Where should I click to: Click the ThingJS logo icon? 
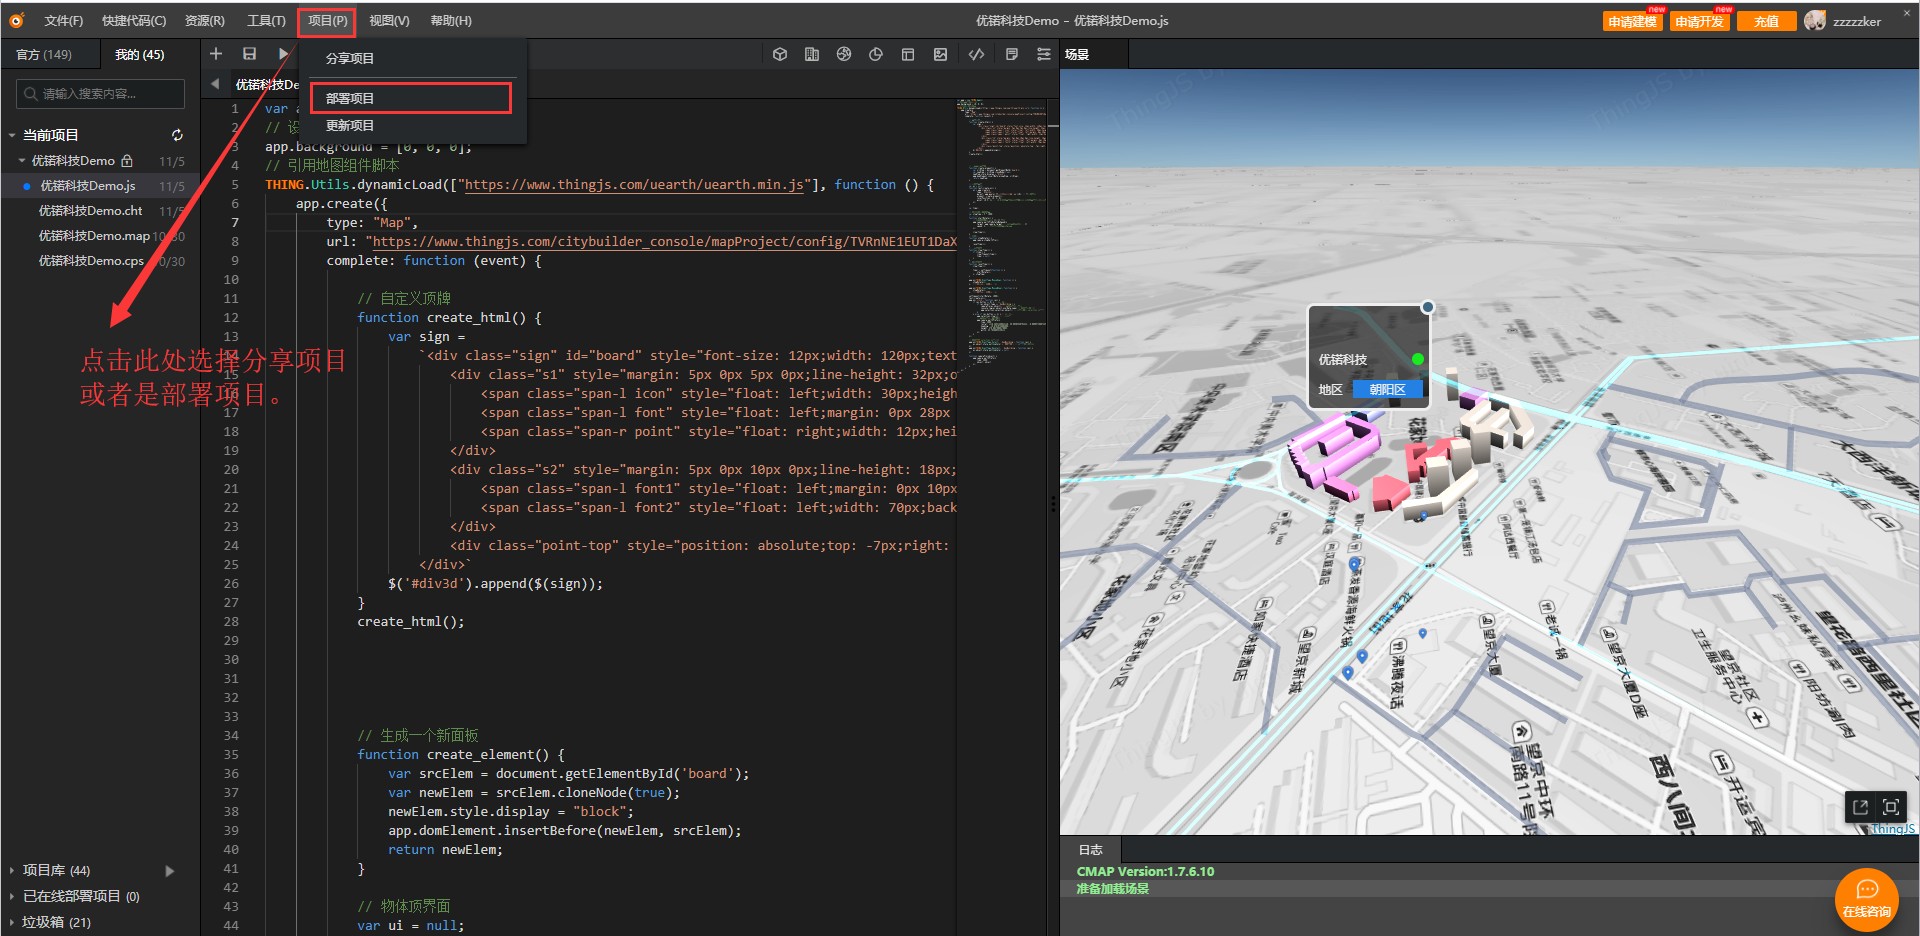click(x=16, y=20)
